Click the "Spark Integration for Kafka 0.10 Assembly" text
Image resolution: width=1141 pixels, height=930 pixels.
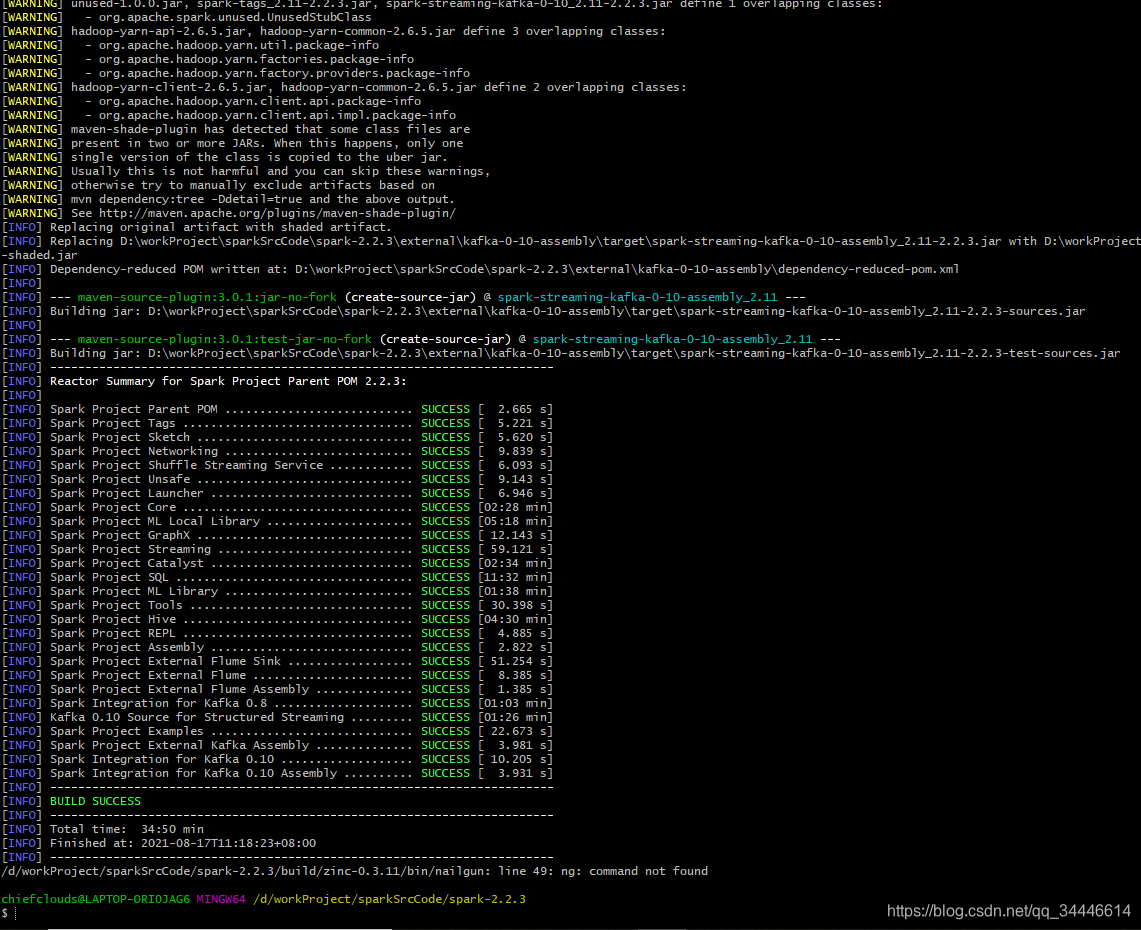(x=193, y=773)
